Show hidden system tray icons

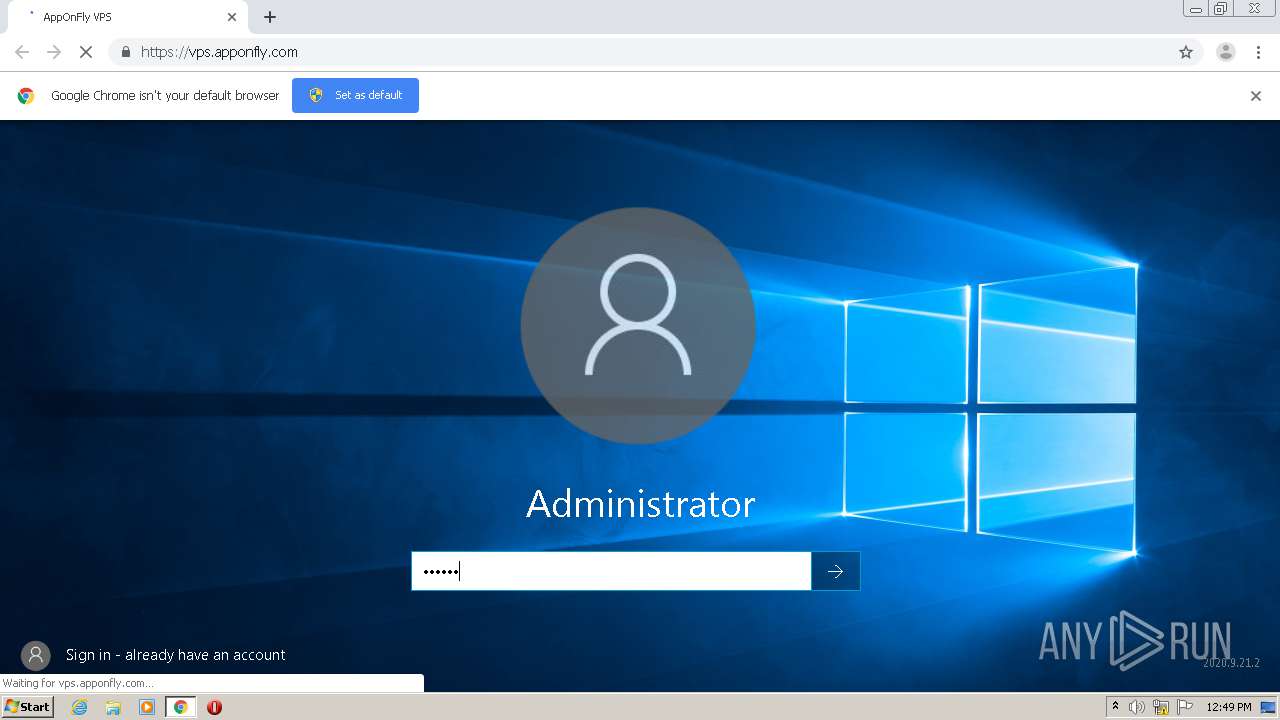[x=1116, y=707]
